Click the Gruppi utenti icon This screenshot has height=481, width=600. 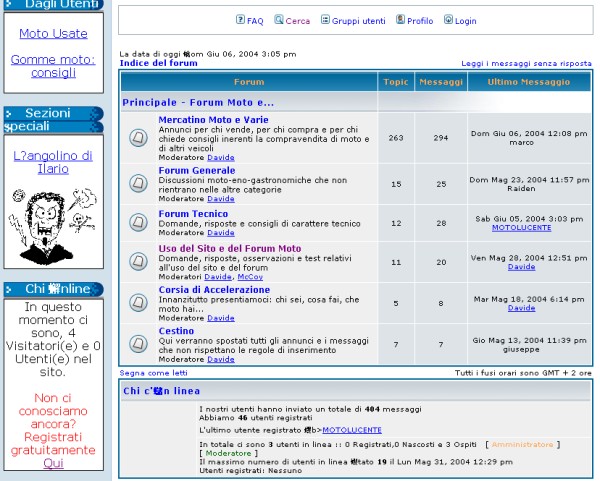(325, 20)
